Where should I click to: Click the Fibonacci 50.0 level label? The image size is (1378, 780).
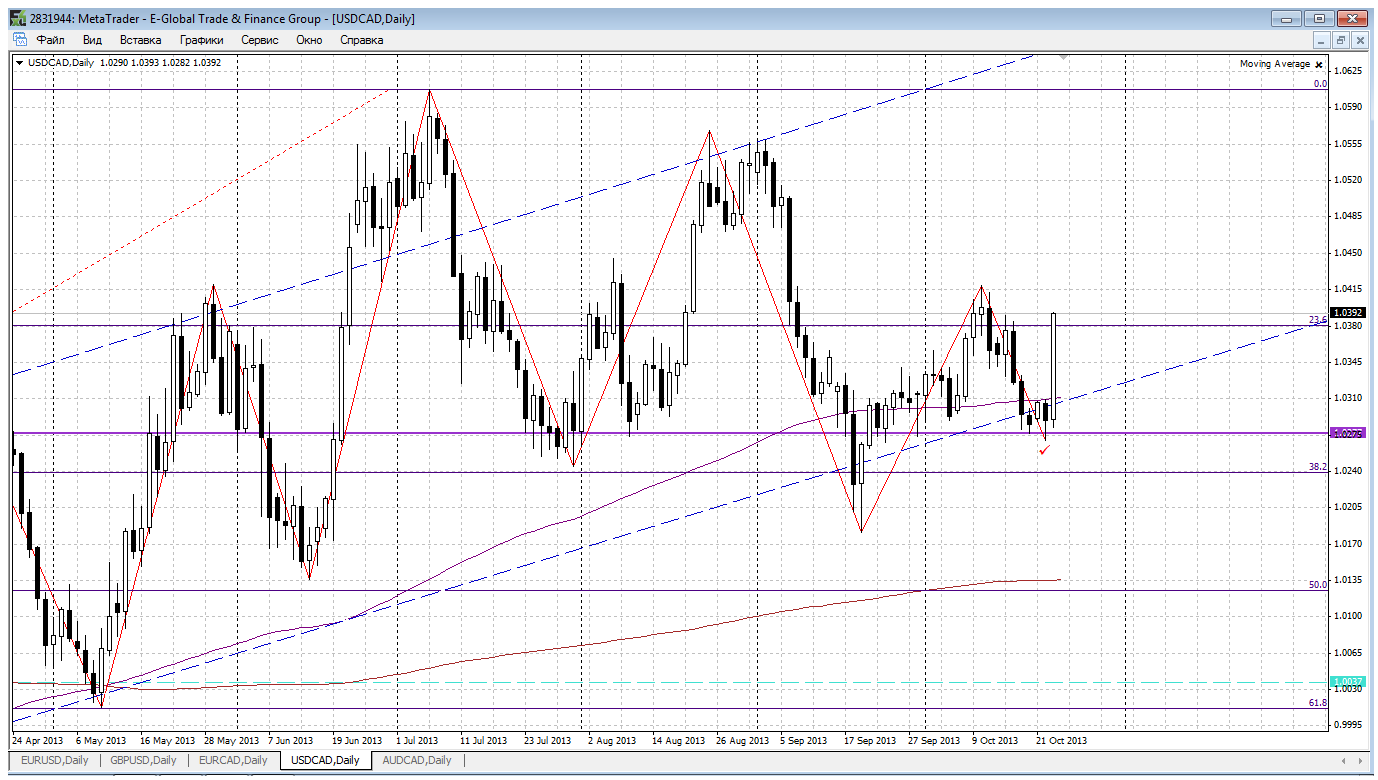(x=1318, y=585)
